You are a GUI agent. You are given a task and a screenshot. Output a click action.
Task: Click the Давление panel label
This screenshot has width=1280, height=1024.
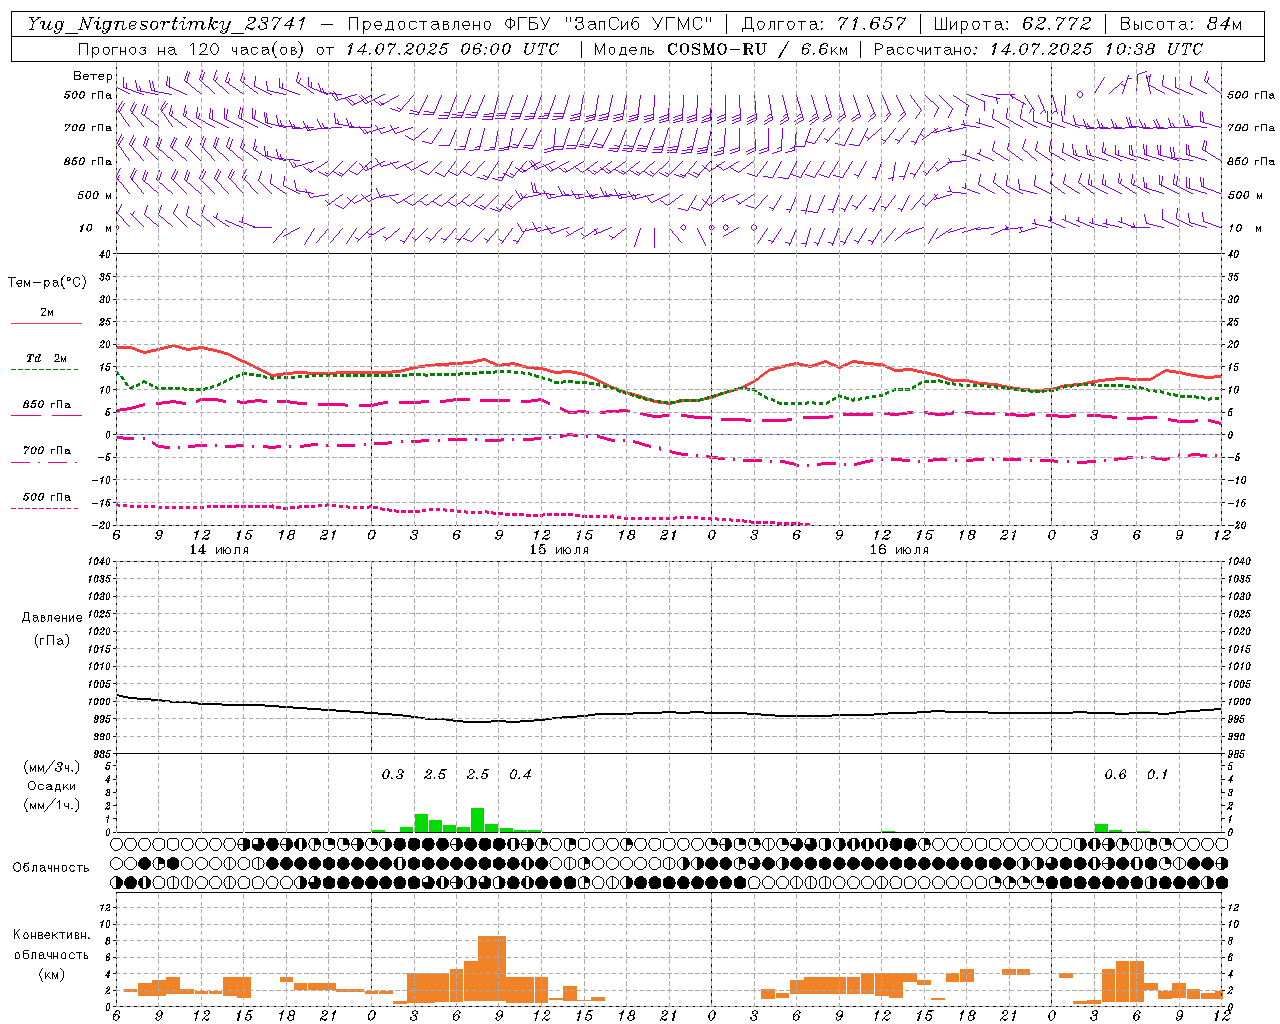pyautogui.click(x=52, y=618)
